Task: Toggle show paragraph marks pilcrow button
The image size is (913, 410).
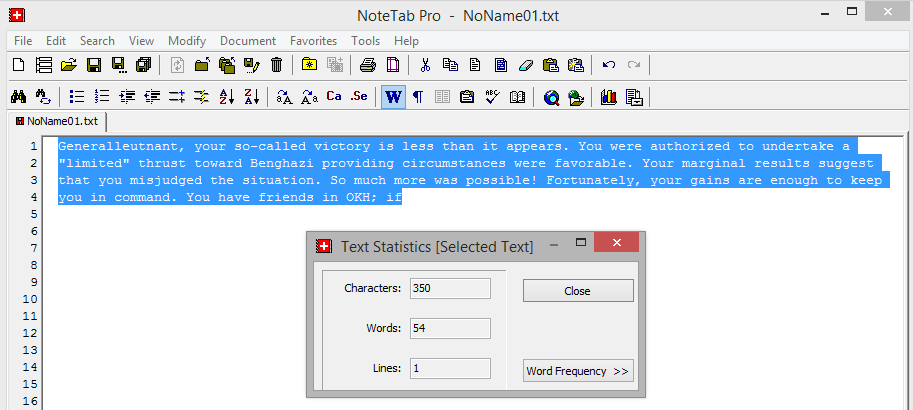Action: point(417,97)
